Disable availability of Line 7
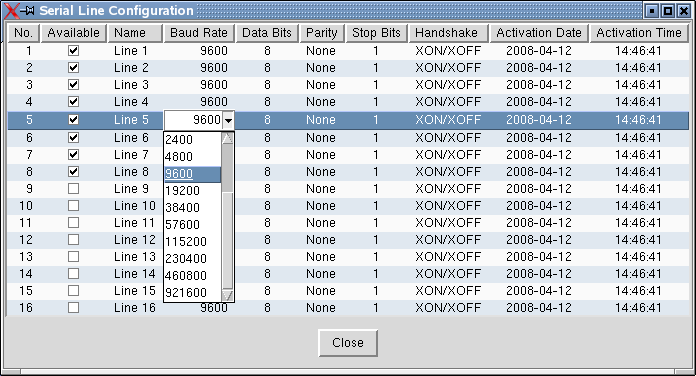 [x=73, y=154]
